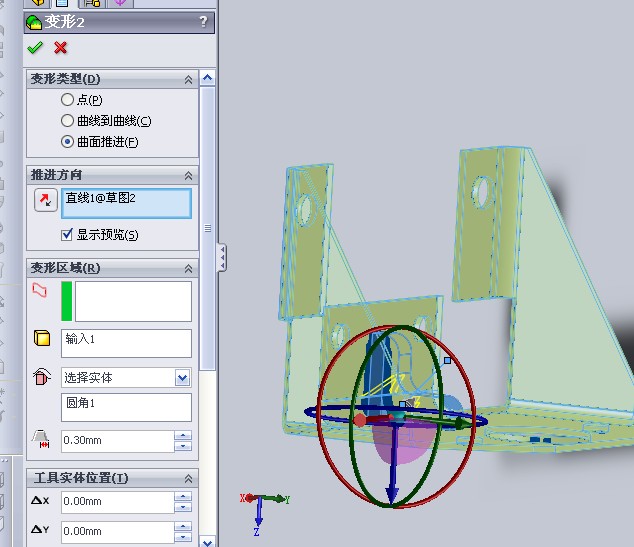
Task: Select the 点(P) deform type
Action: tap(67, 99)
